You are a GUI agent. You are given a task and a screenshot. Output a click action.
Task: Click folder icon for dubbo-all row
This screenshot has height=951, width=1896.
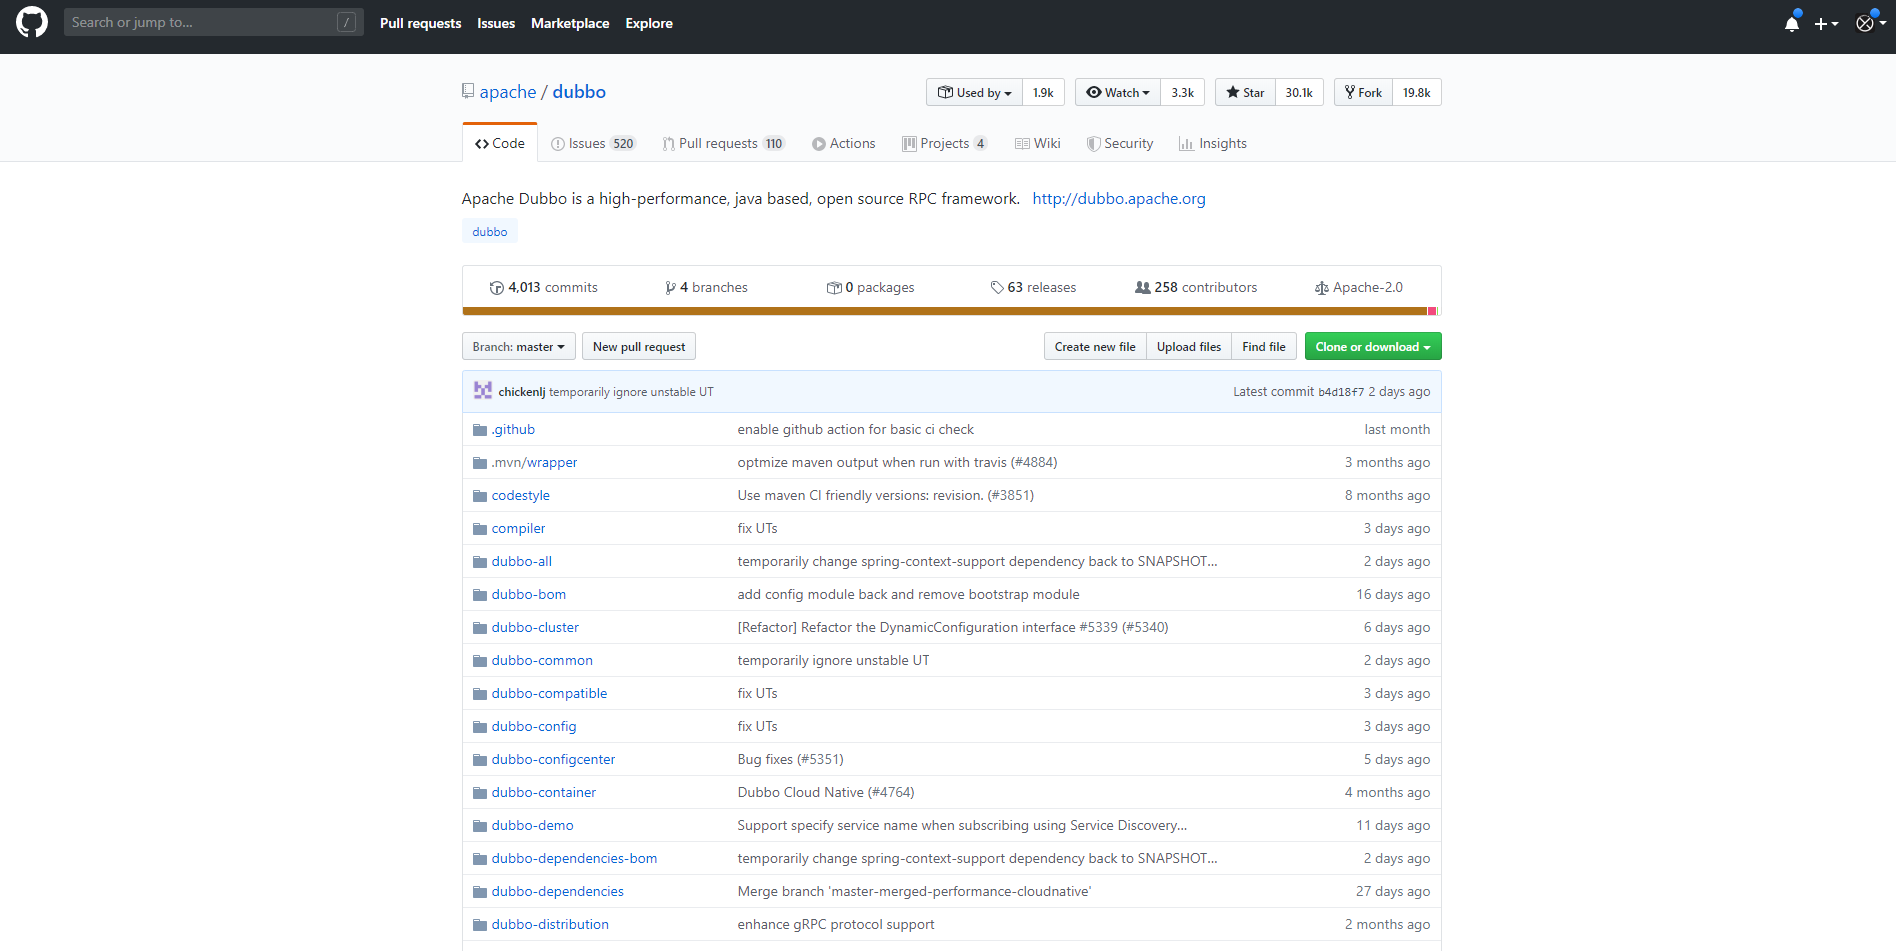pos(480,562)
